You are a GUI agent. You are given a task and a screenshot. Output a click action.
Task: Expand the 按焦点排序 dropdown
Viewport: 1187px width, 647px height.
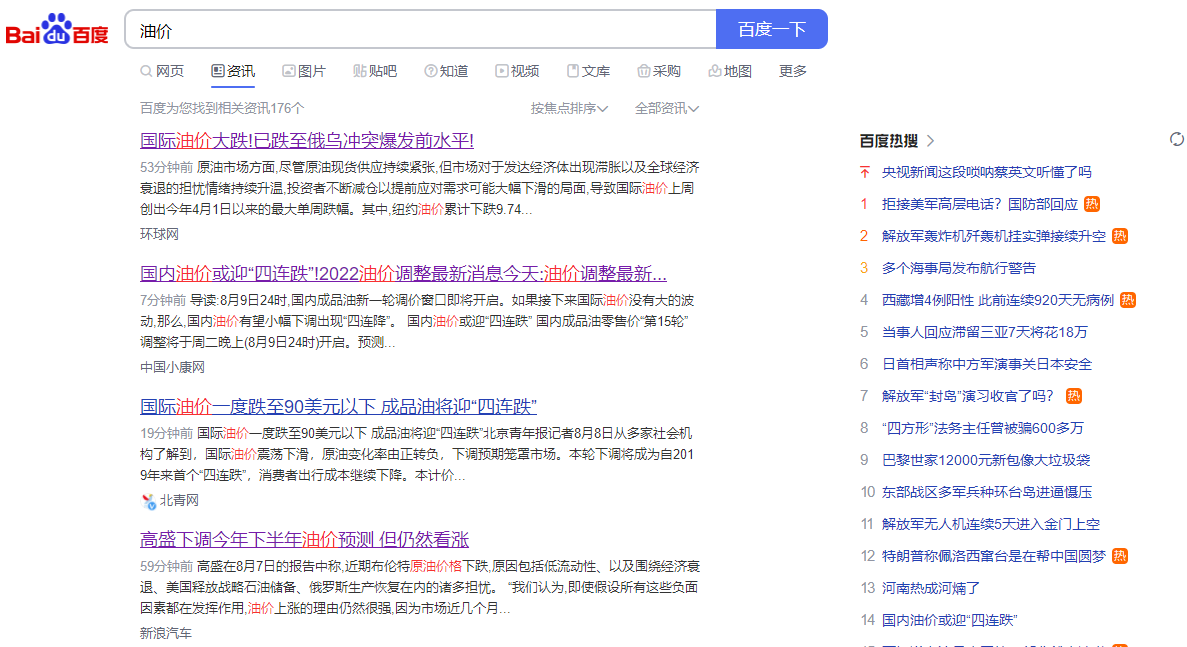click(x=569, y=108)
